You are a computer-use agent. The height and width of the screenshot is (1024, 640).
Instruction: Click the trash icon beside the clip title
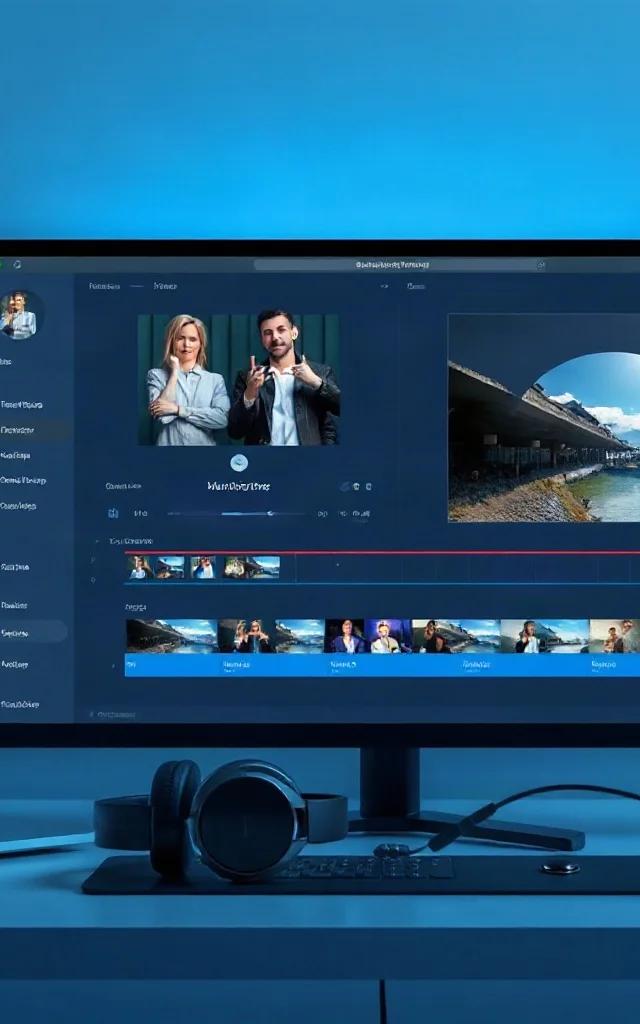click(x=357, y=487)
